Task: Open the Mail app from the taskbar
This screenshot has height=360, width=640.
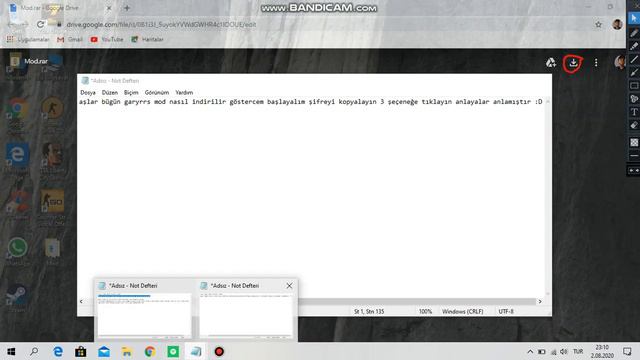Action: point(104,351)
